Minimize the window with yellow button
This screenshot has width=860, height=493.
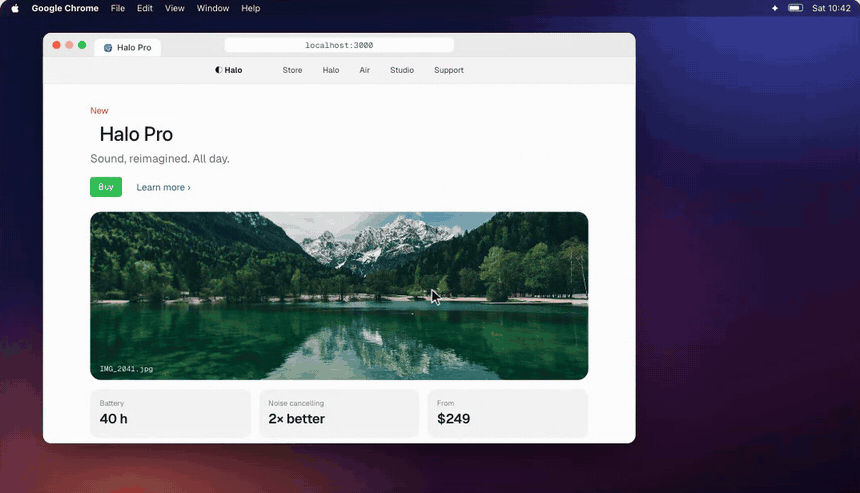pyautogui.click(x=69, y=45)
